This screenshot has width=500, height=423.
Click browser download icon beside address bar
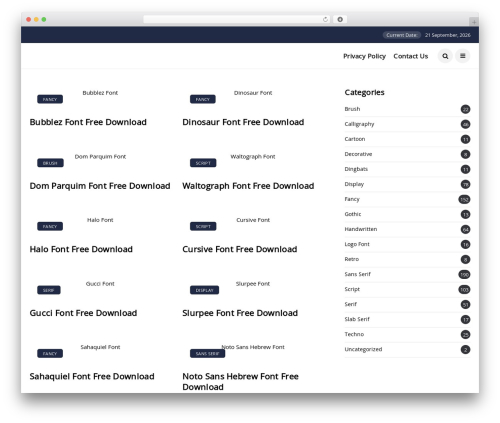coord(340,19)
